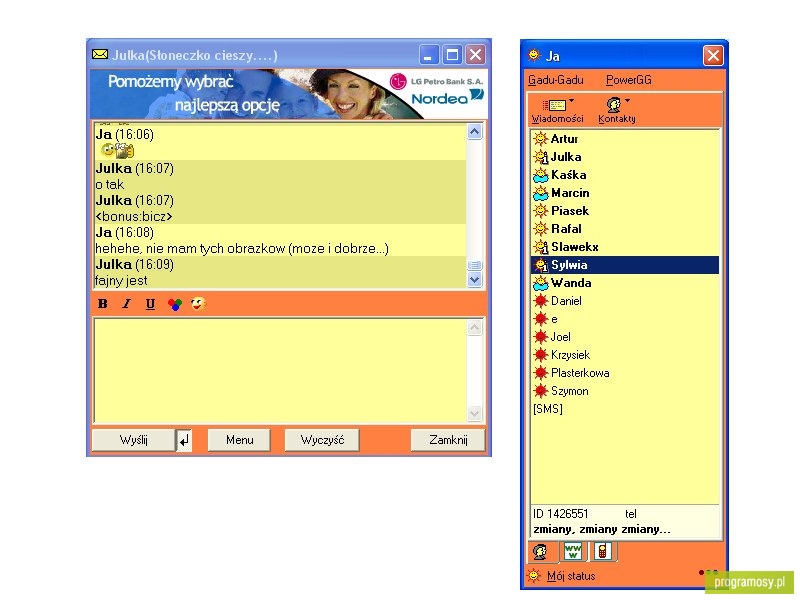
Task: Click the status description zmiany, zmiany zmiany...
Action: click(x=602, y=529)
